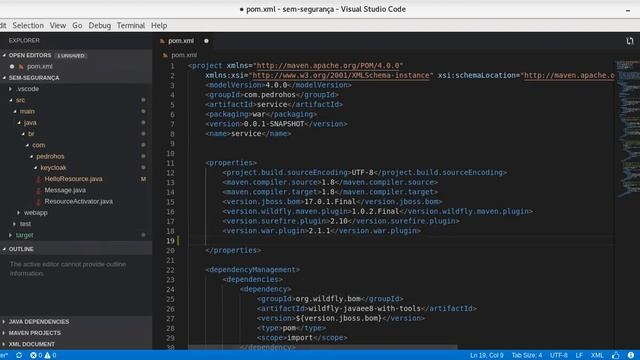
Task: Click the sync changes icon in status bar
Action: (19, 355)
